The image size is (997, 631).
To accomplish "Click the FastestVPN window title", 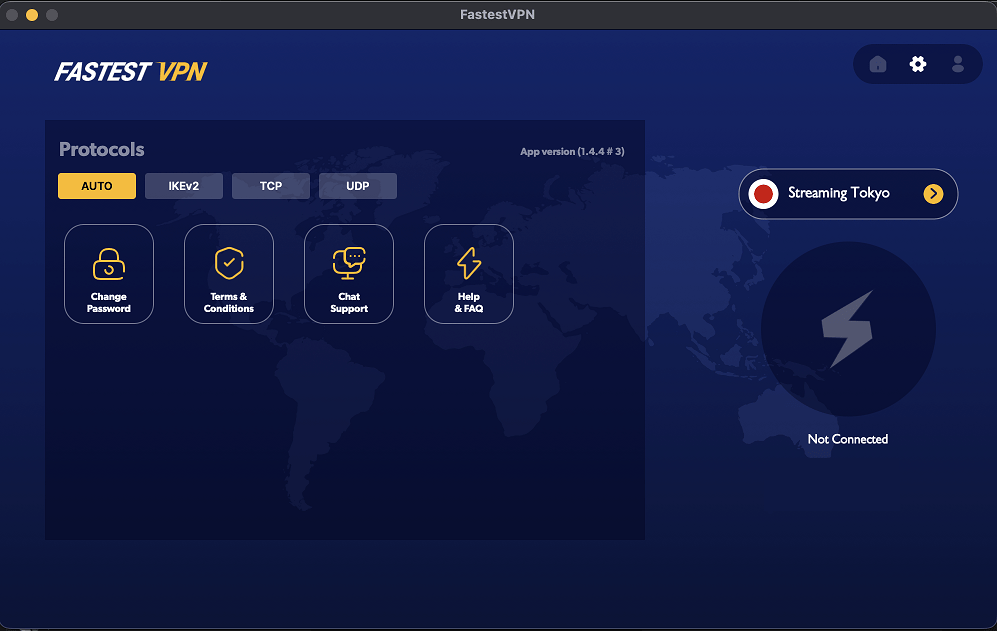I will (x=497, y=15).
